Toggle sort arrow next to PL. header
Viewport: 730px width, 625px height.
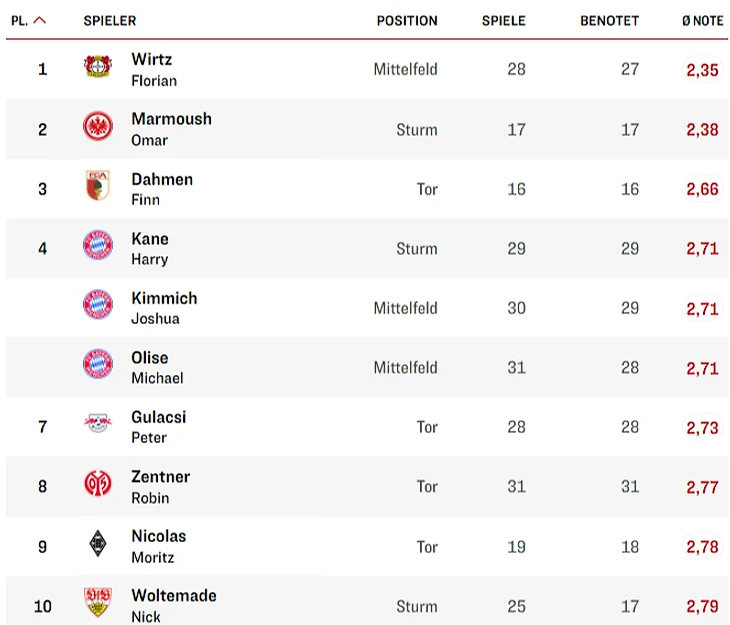pyautogui.click(x=40, y=20)
